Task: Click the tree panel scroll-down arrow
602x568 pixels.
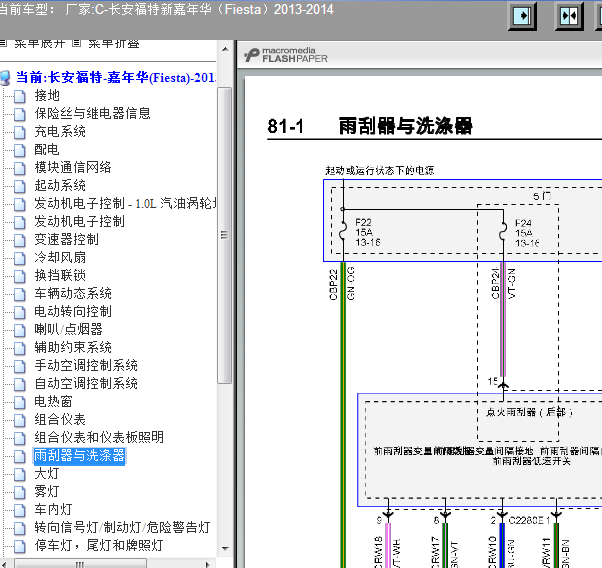Action: (x=225, y=548)
